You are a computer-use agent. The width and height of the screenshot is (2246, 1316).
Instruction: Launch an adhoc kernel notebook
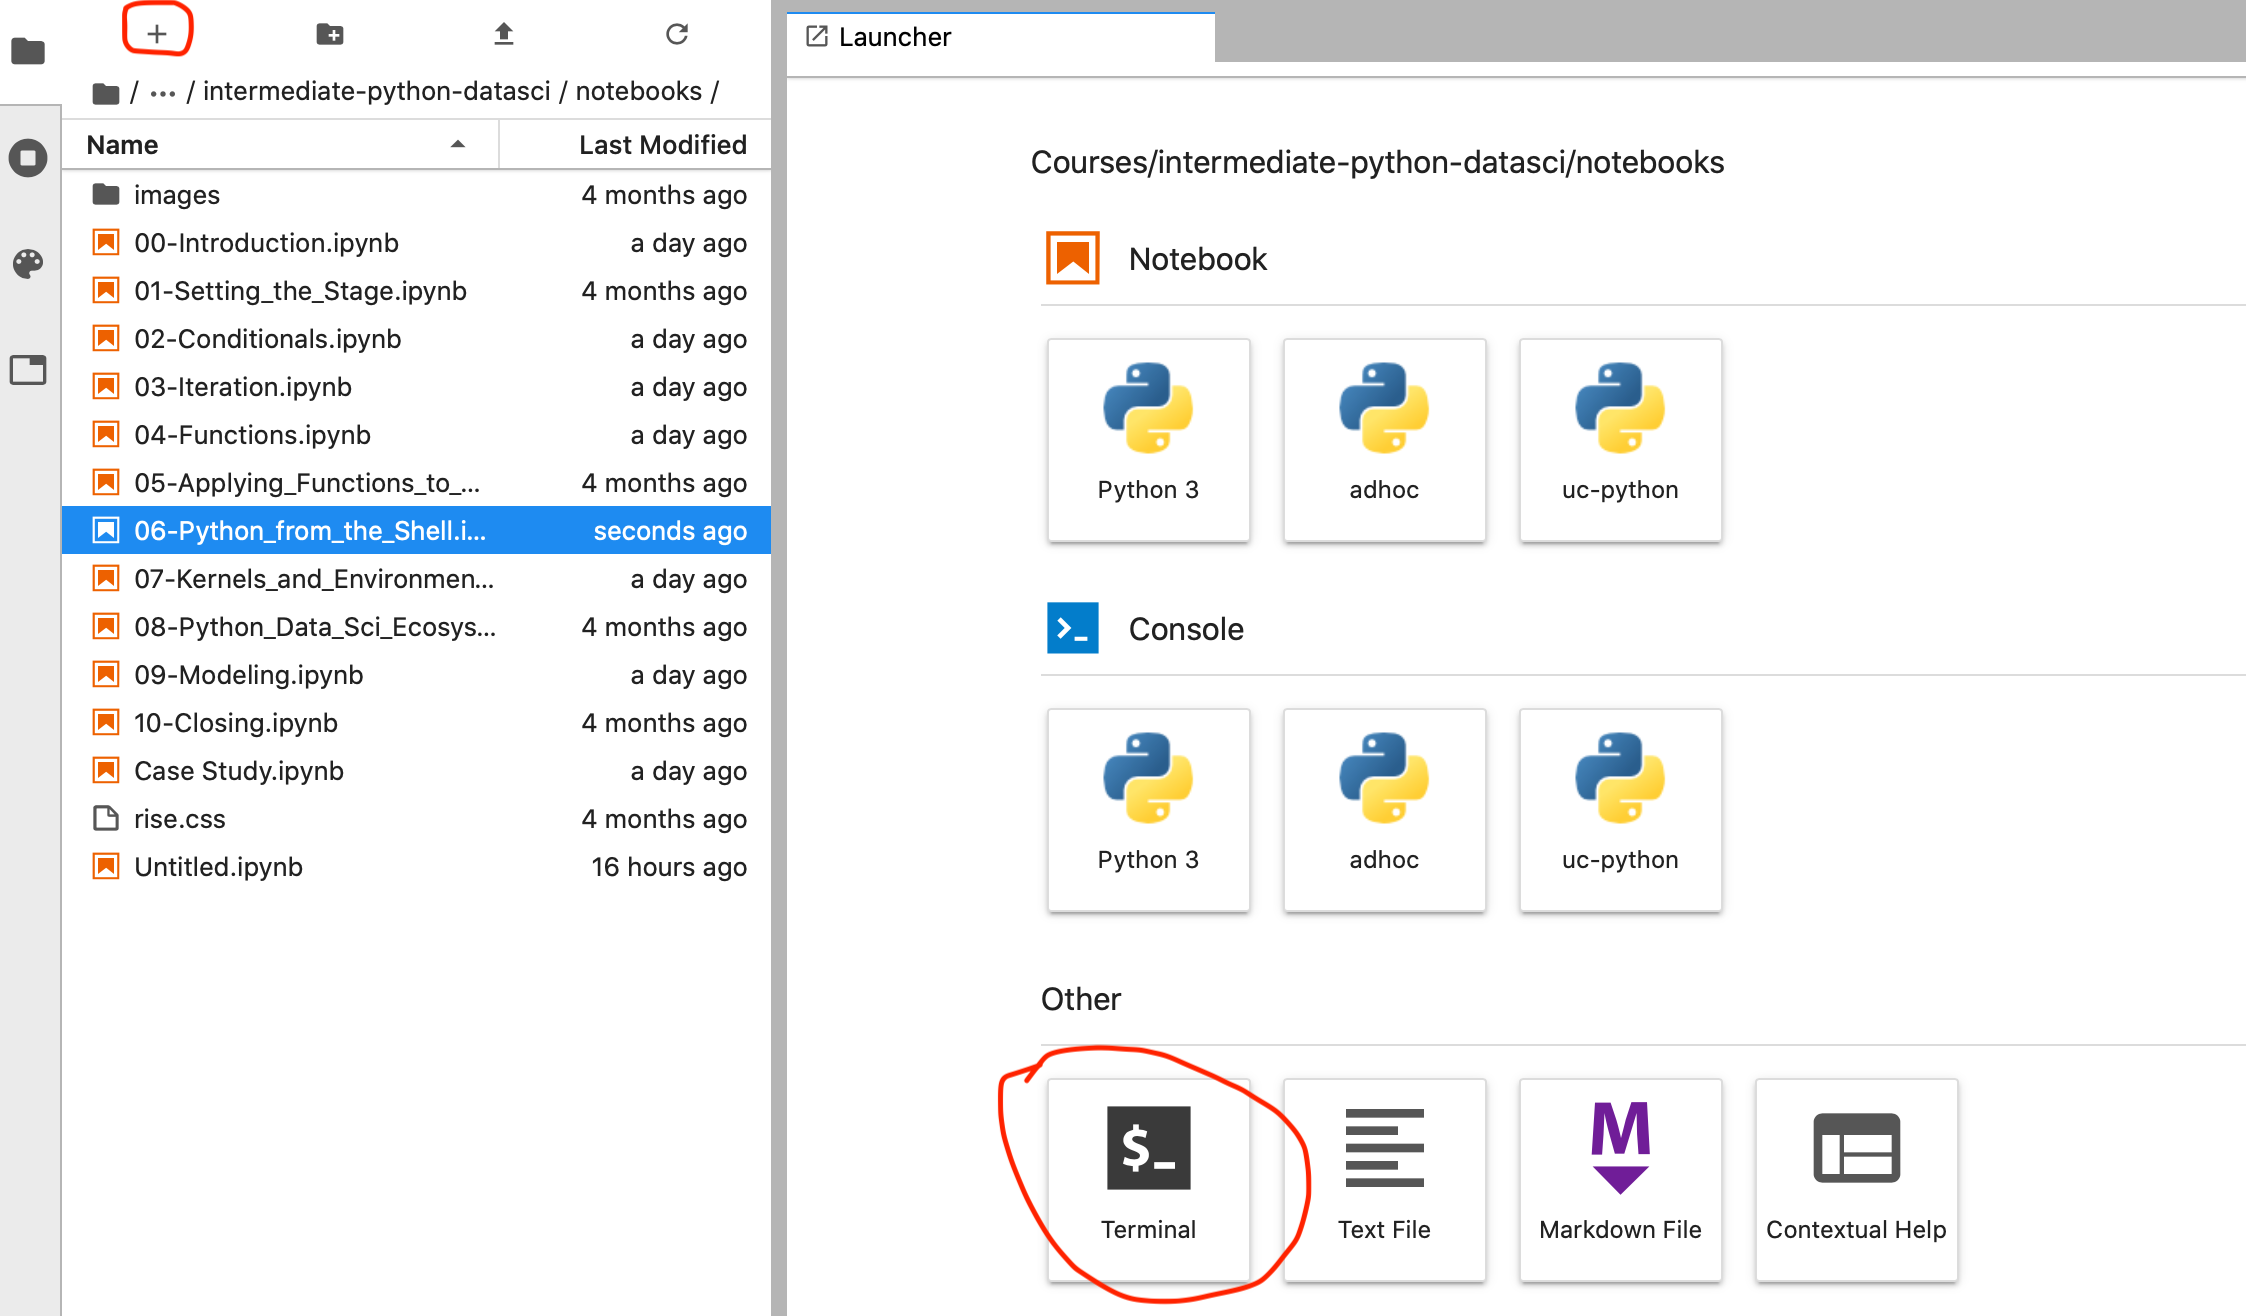coord(1384,440)
